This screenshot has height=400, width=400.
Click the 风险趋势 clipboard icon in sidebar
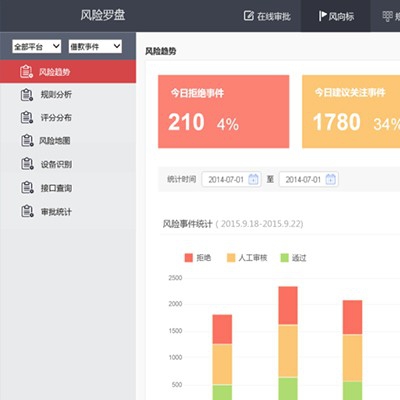click(26, 71)
